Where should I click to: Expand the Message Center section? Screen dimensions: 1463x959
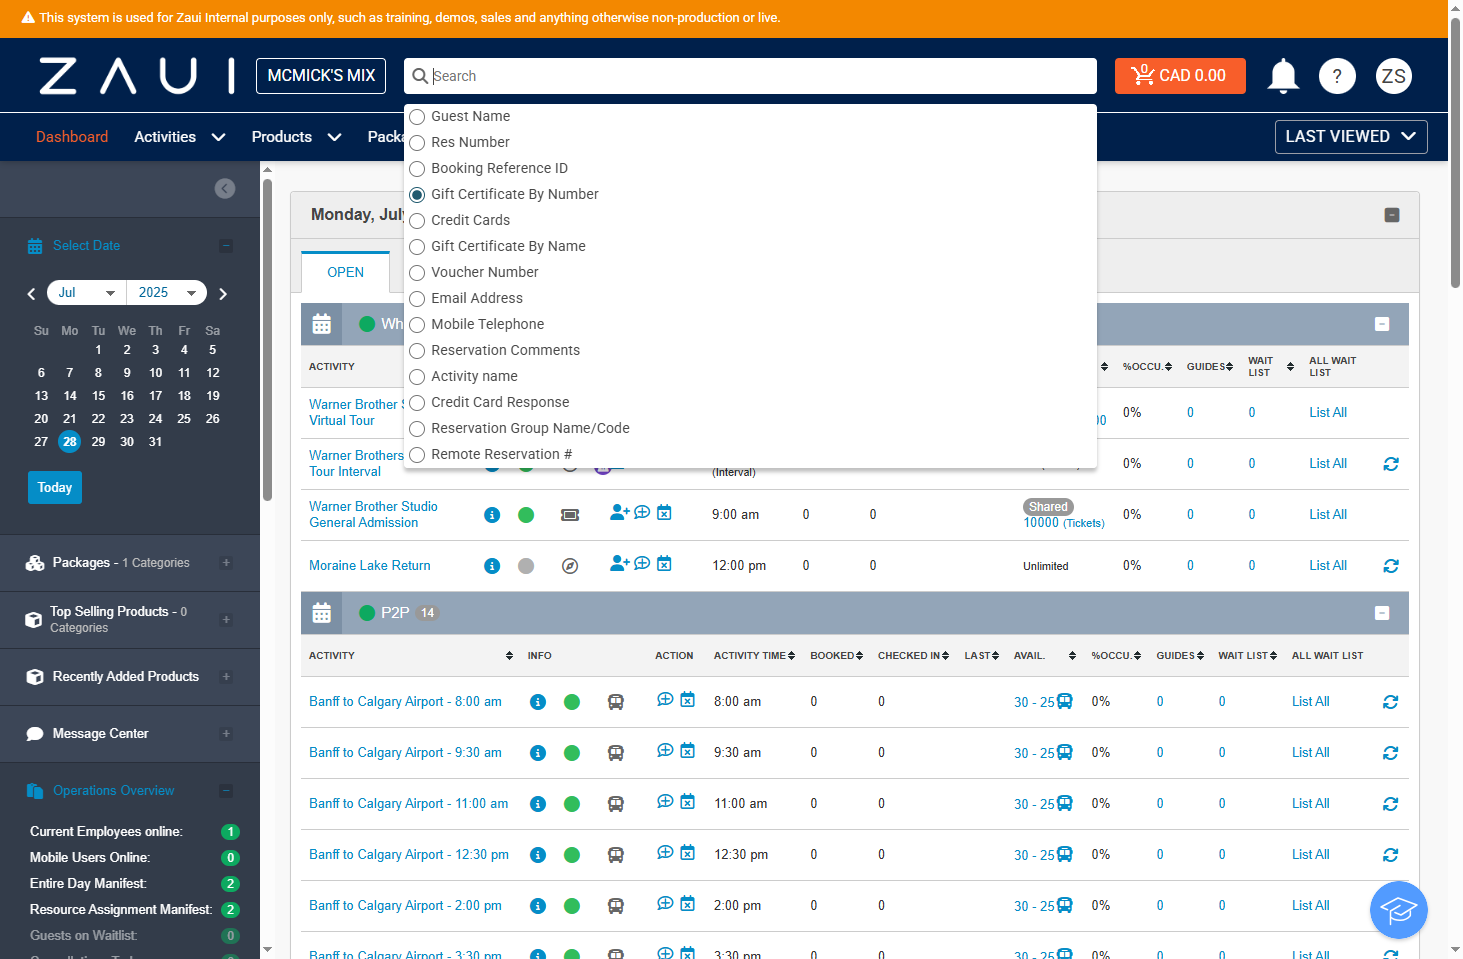pos(226,734)
